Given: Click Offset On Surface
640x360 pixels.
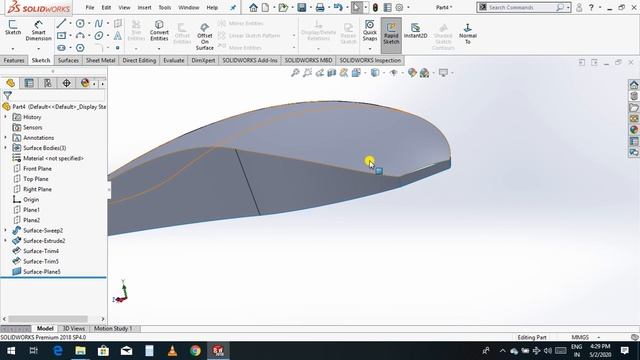Looking at the screenshot, I should point(204,36).
